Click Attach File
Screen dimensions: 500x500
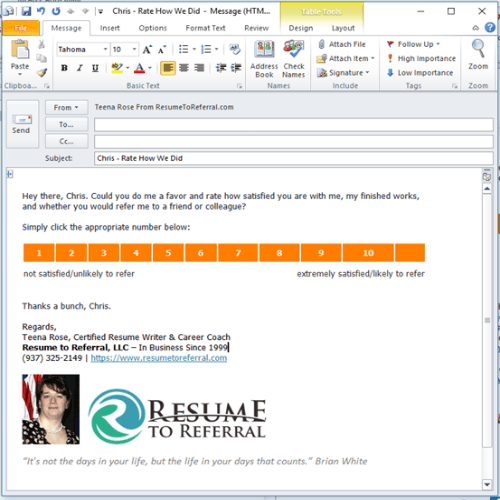click(342, 44)
